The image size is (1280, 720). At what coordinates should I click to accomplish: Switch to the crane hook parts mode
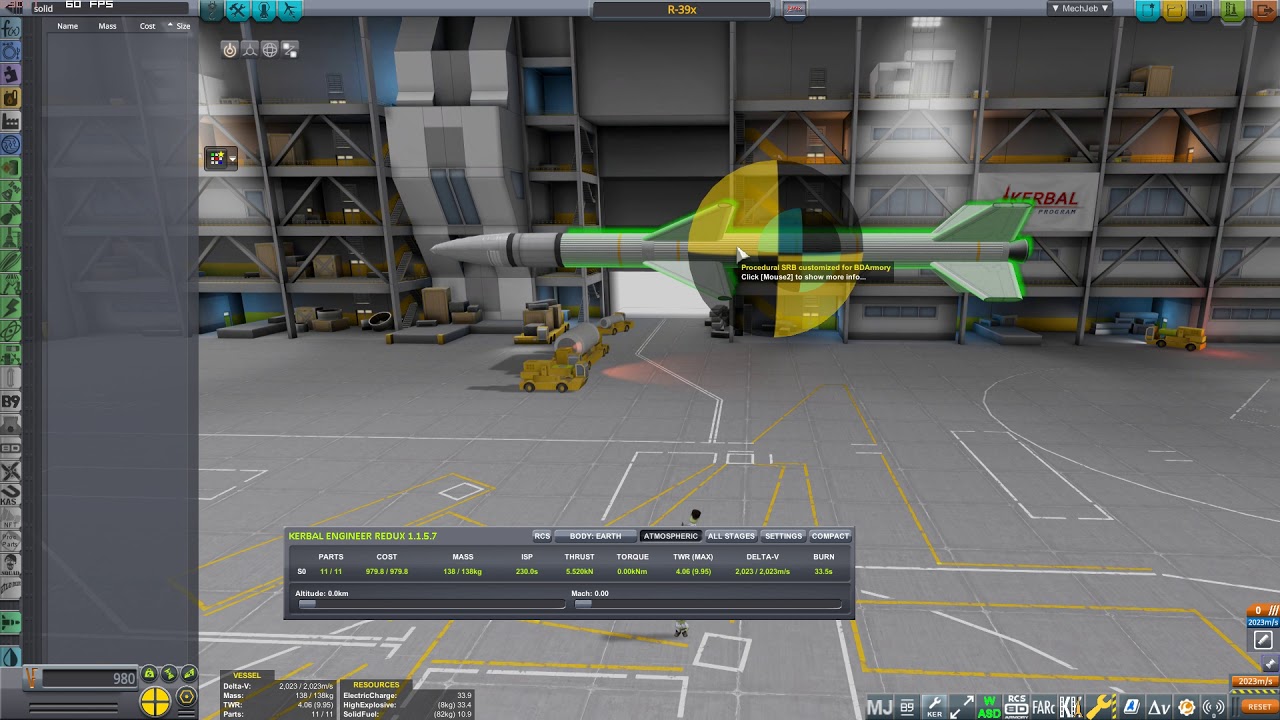pos(212,10)
